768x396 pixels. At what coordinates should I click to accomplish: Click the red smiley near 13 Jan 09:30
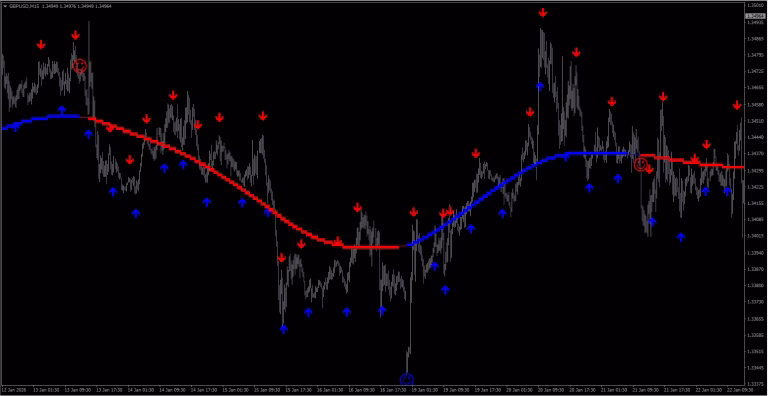(x=80, y=66)
